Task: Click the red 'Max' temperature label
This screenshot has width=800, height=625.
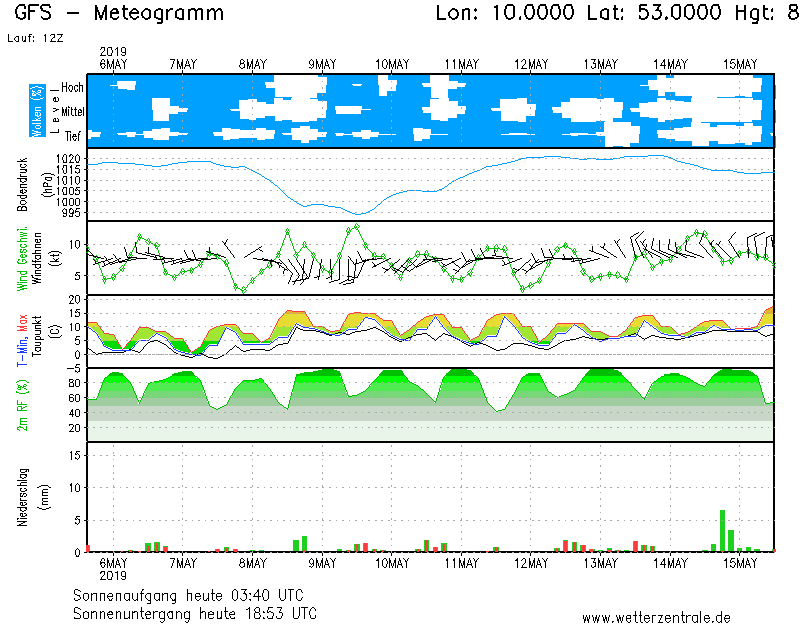Action: point(21,323)
